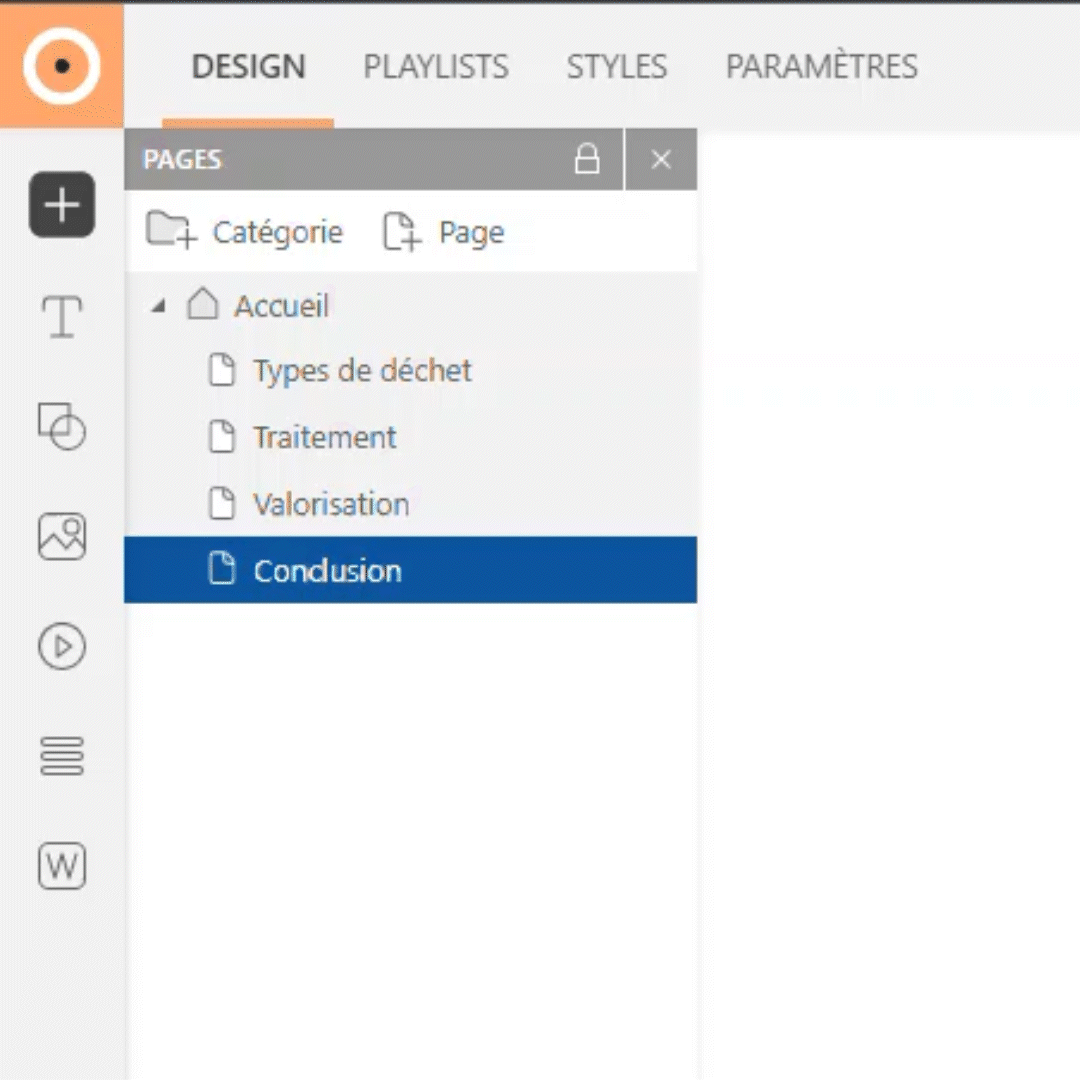This screenshot has width=1080, height=1080.
Task: Select the Types de déchet page
Action: click(362, 370)
